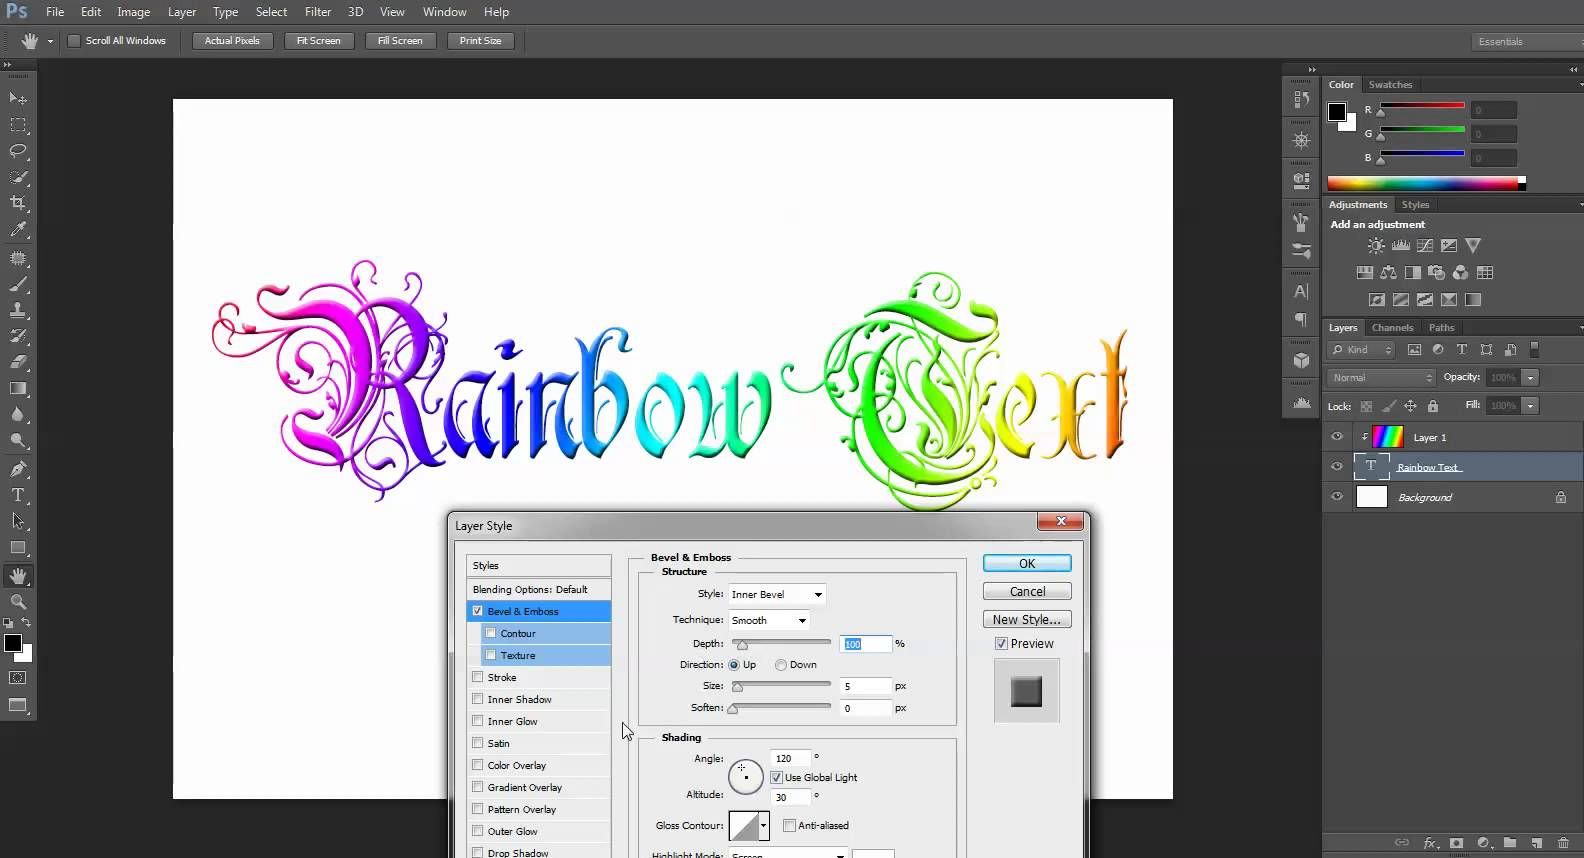Add a Curves adjustment
The image size is (1584, 858).
[x=1425, y=246]
